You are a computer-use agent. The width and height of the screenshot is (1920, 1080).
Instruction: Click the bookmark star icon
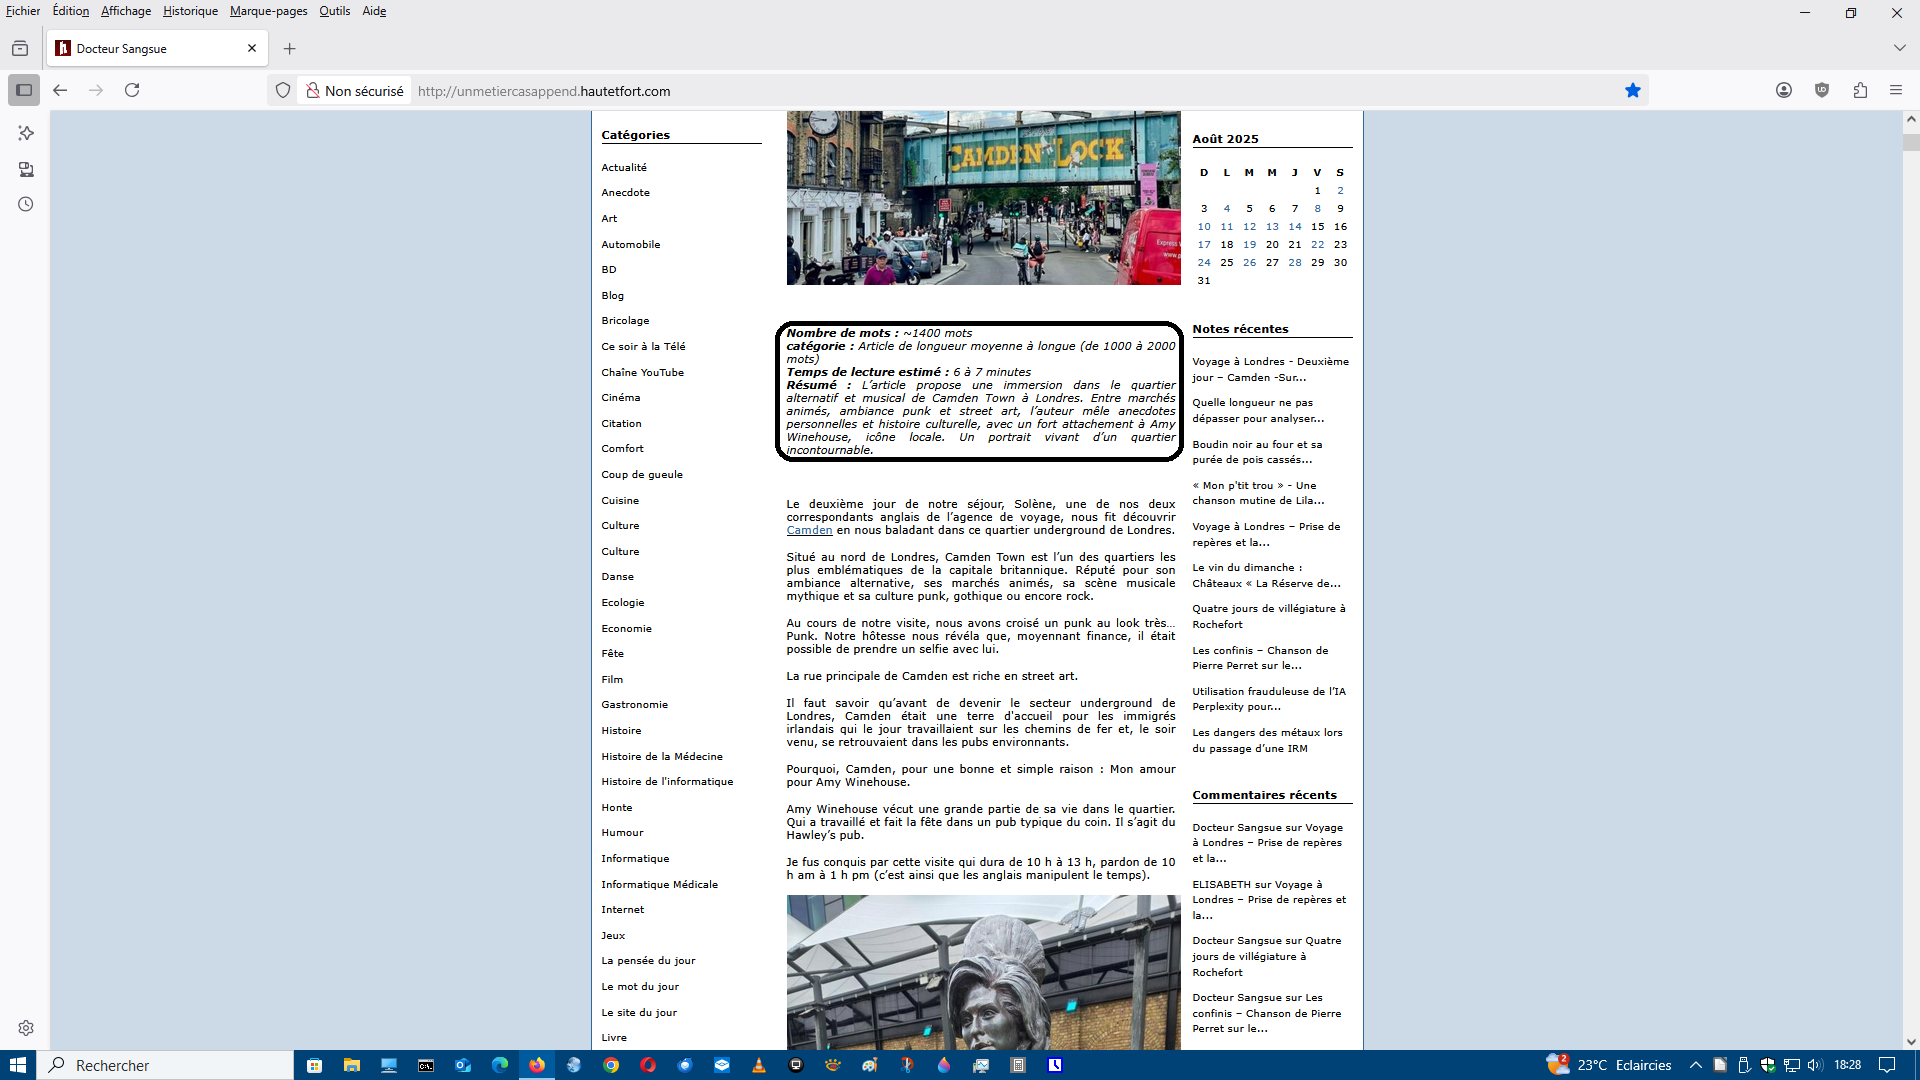pos(1633,91)
